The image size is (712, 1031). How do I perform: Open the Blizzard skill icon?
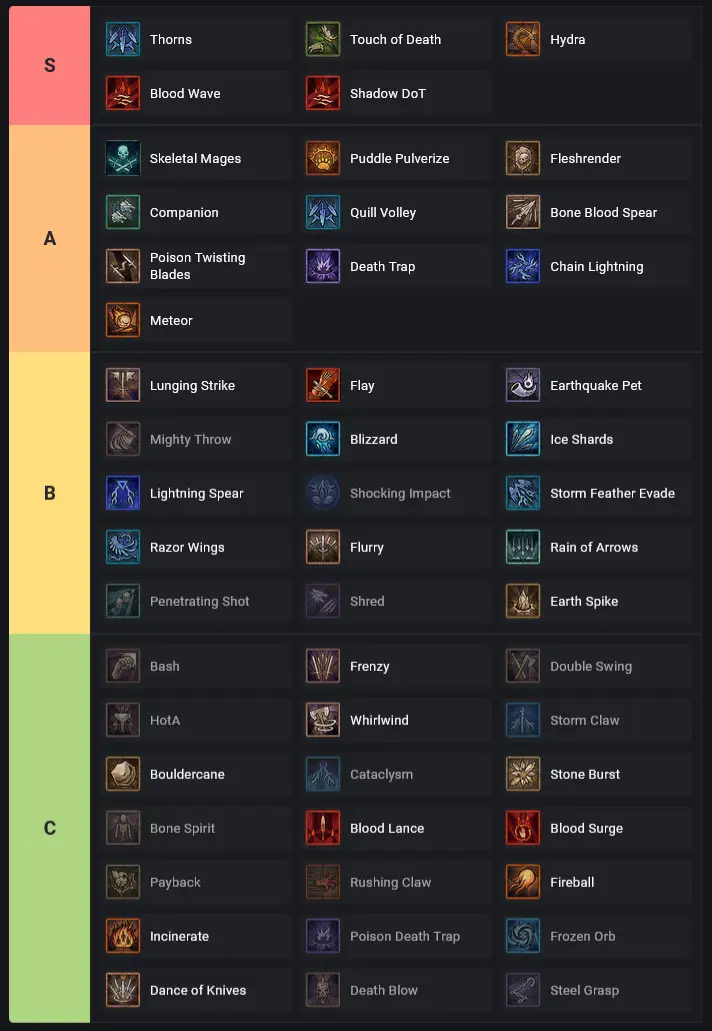(x=323, y=439)
